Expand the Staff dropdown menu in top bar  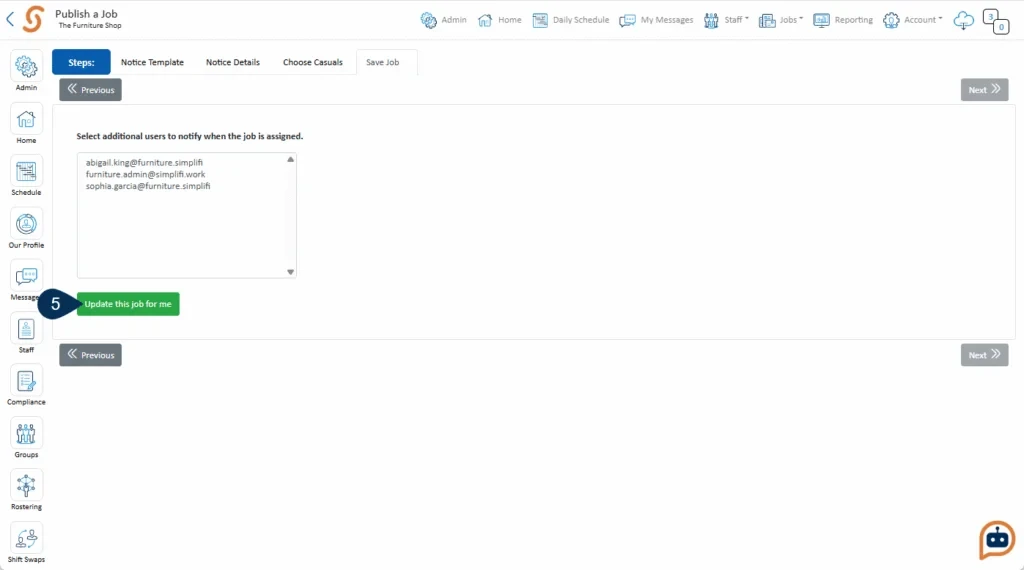726,20
